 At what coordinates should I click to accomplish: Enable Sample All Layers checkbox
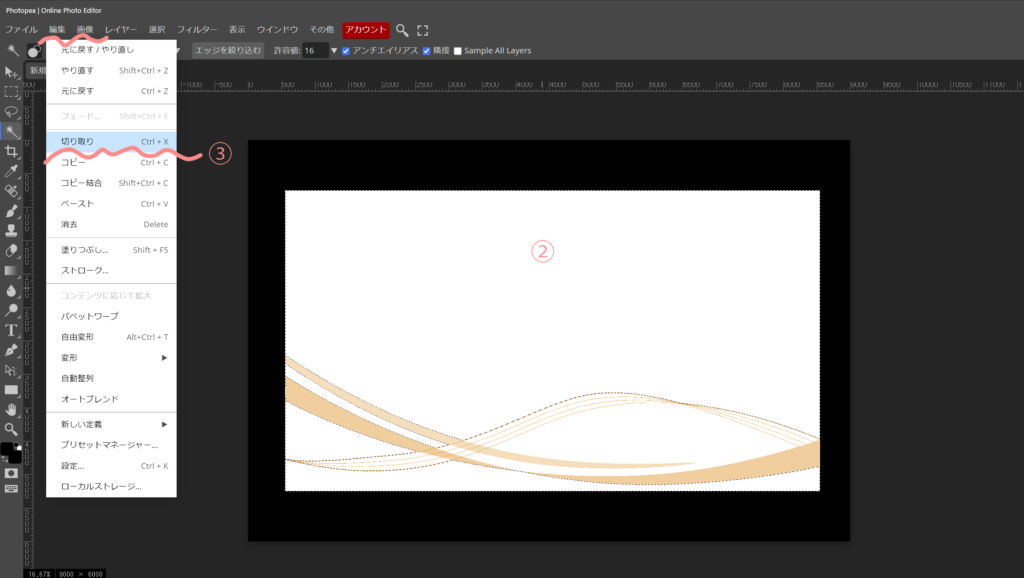458,50
